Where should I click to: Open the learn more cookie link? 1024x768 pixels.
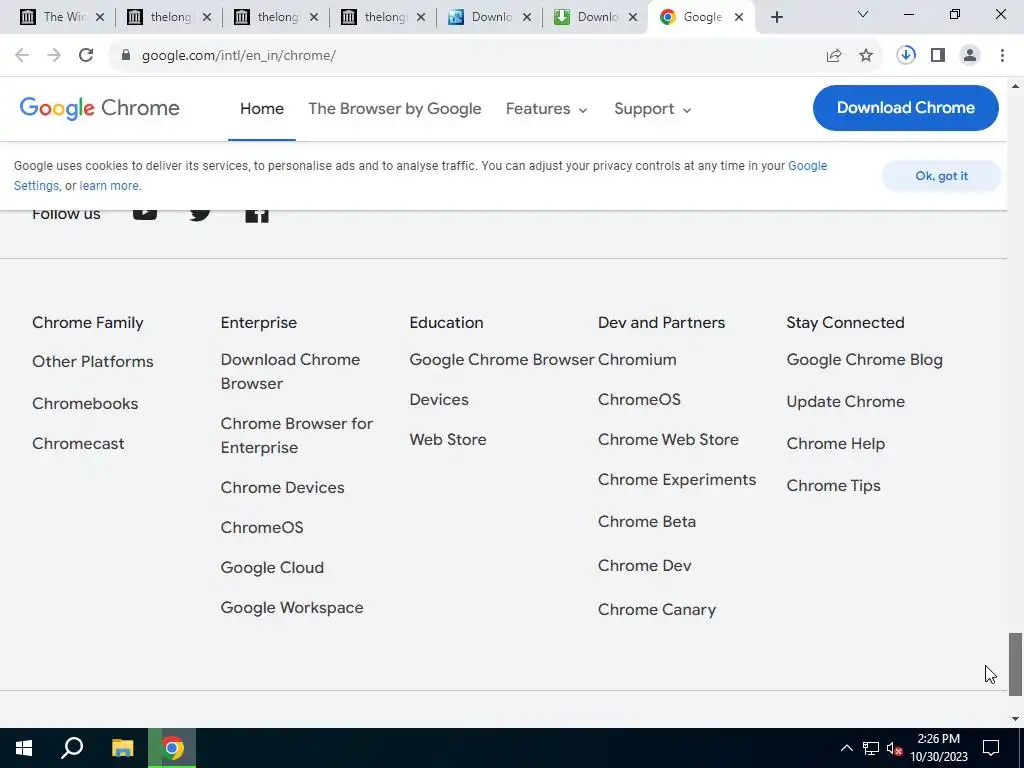pyautogui.click(x=109, y=185)
